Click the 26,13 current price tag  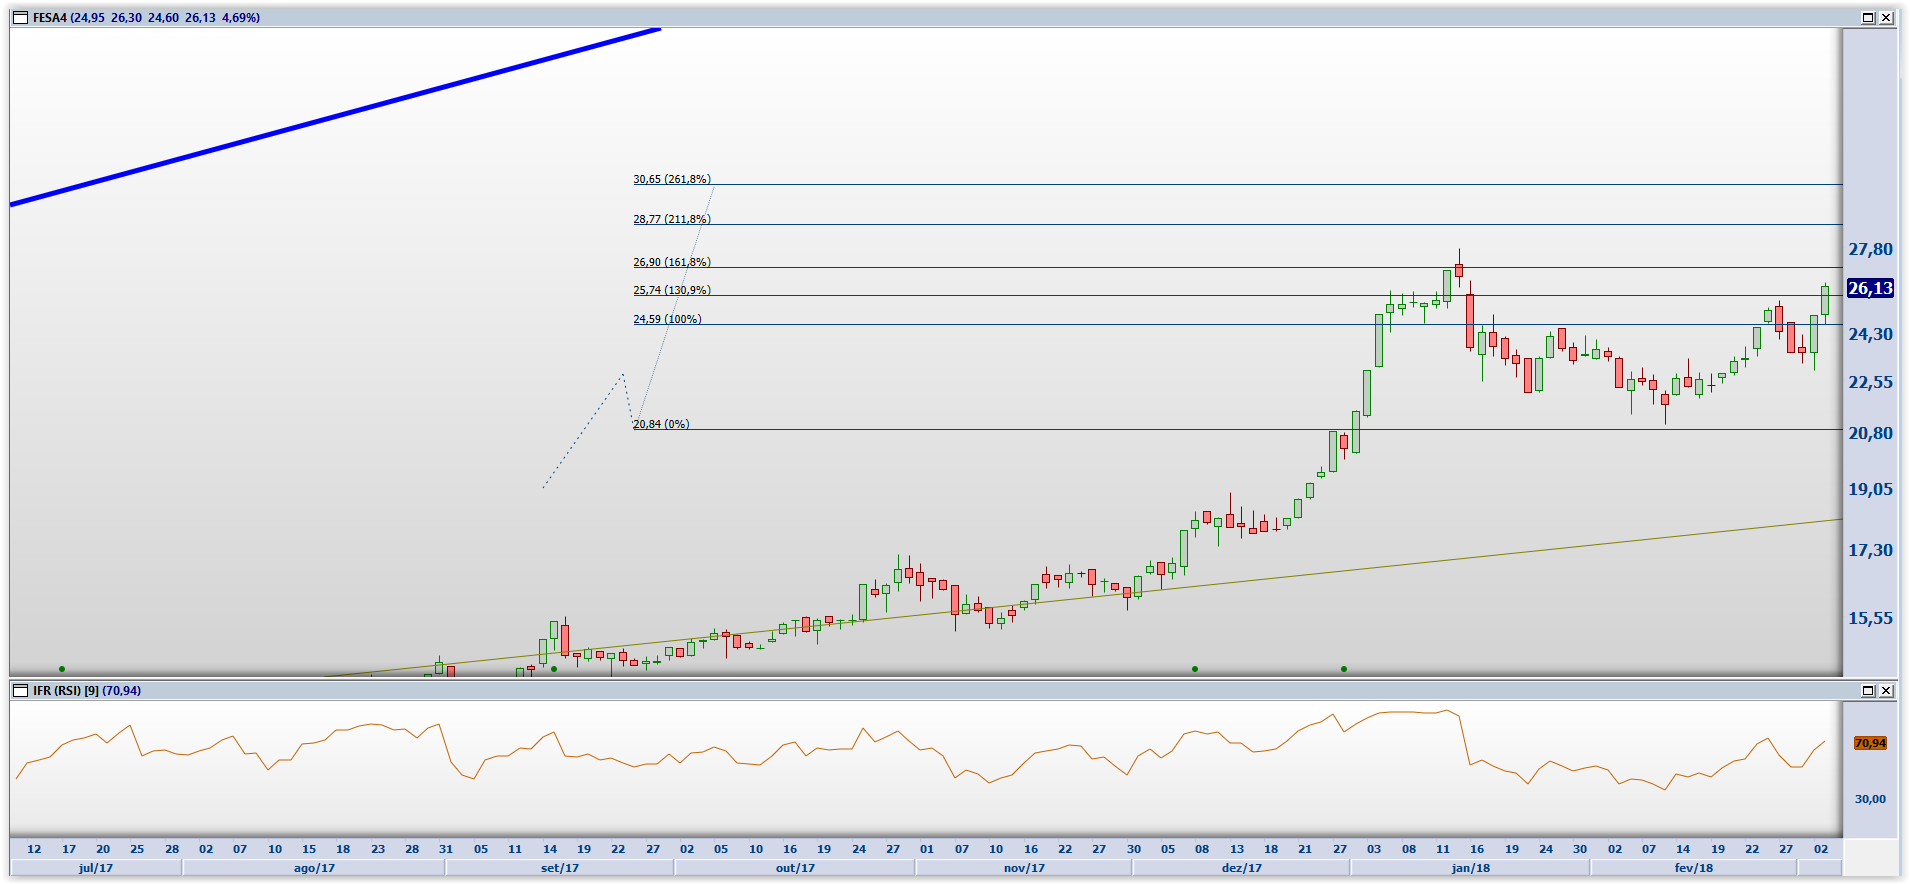pos(1870,289)
